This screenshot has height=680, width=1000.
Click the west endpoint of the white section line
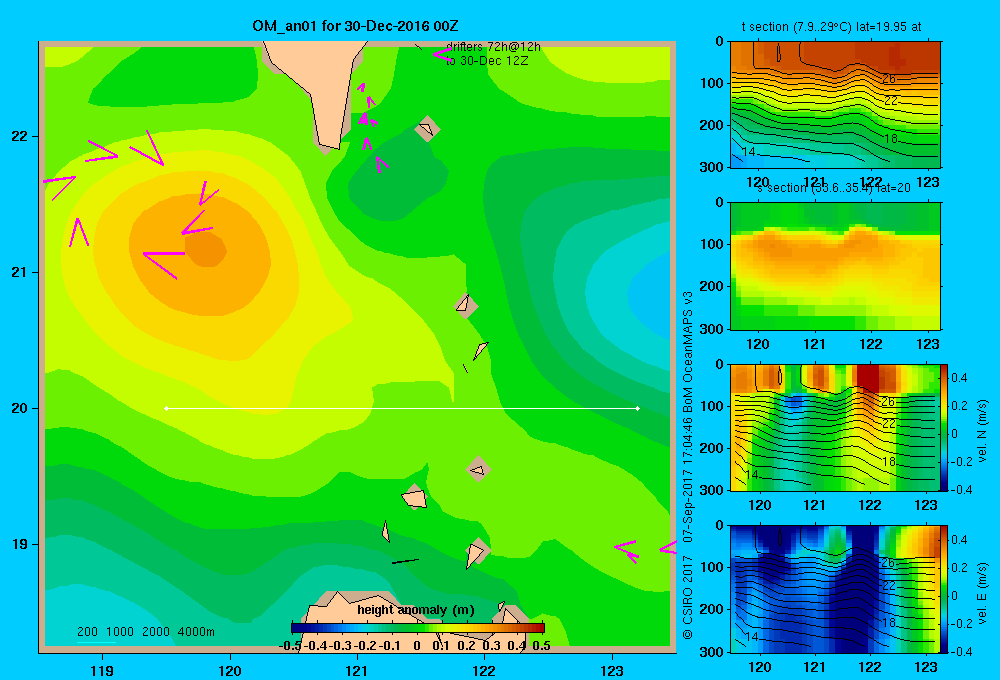pos(166,408)
